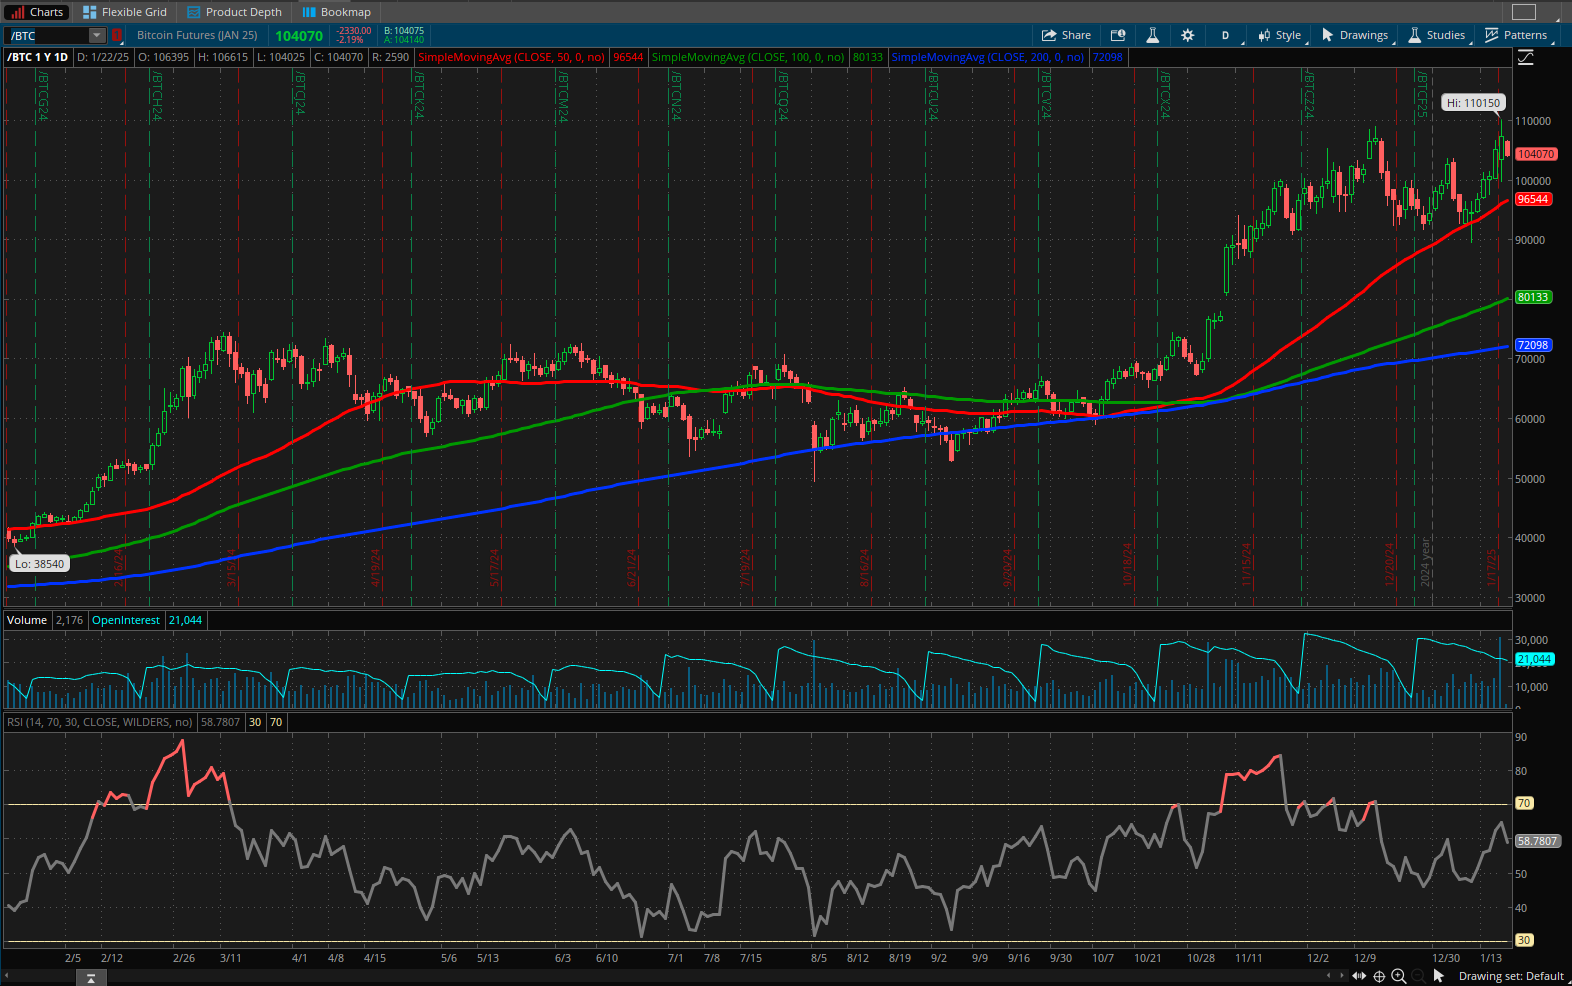Click the zoom out magnifier icon
Viewport: 1572px width, 986px height.
[1418, 977]
